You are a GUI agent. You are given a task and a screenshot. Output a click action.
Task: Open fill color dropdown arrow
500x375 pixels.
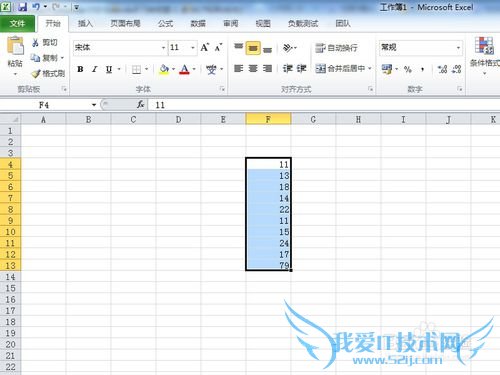tap(173, 69)
